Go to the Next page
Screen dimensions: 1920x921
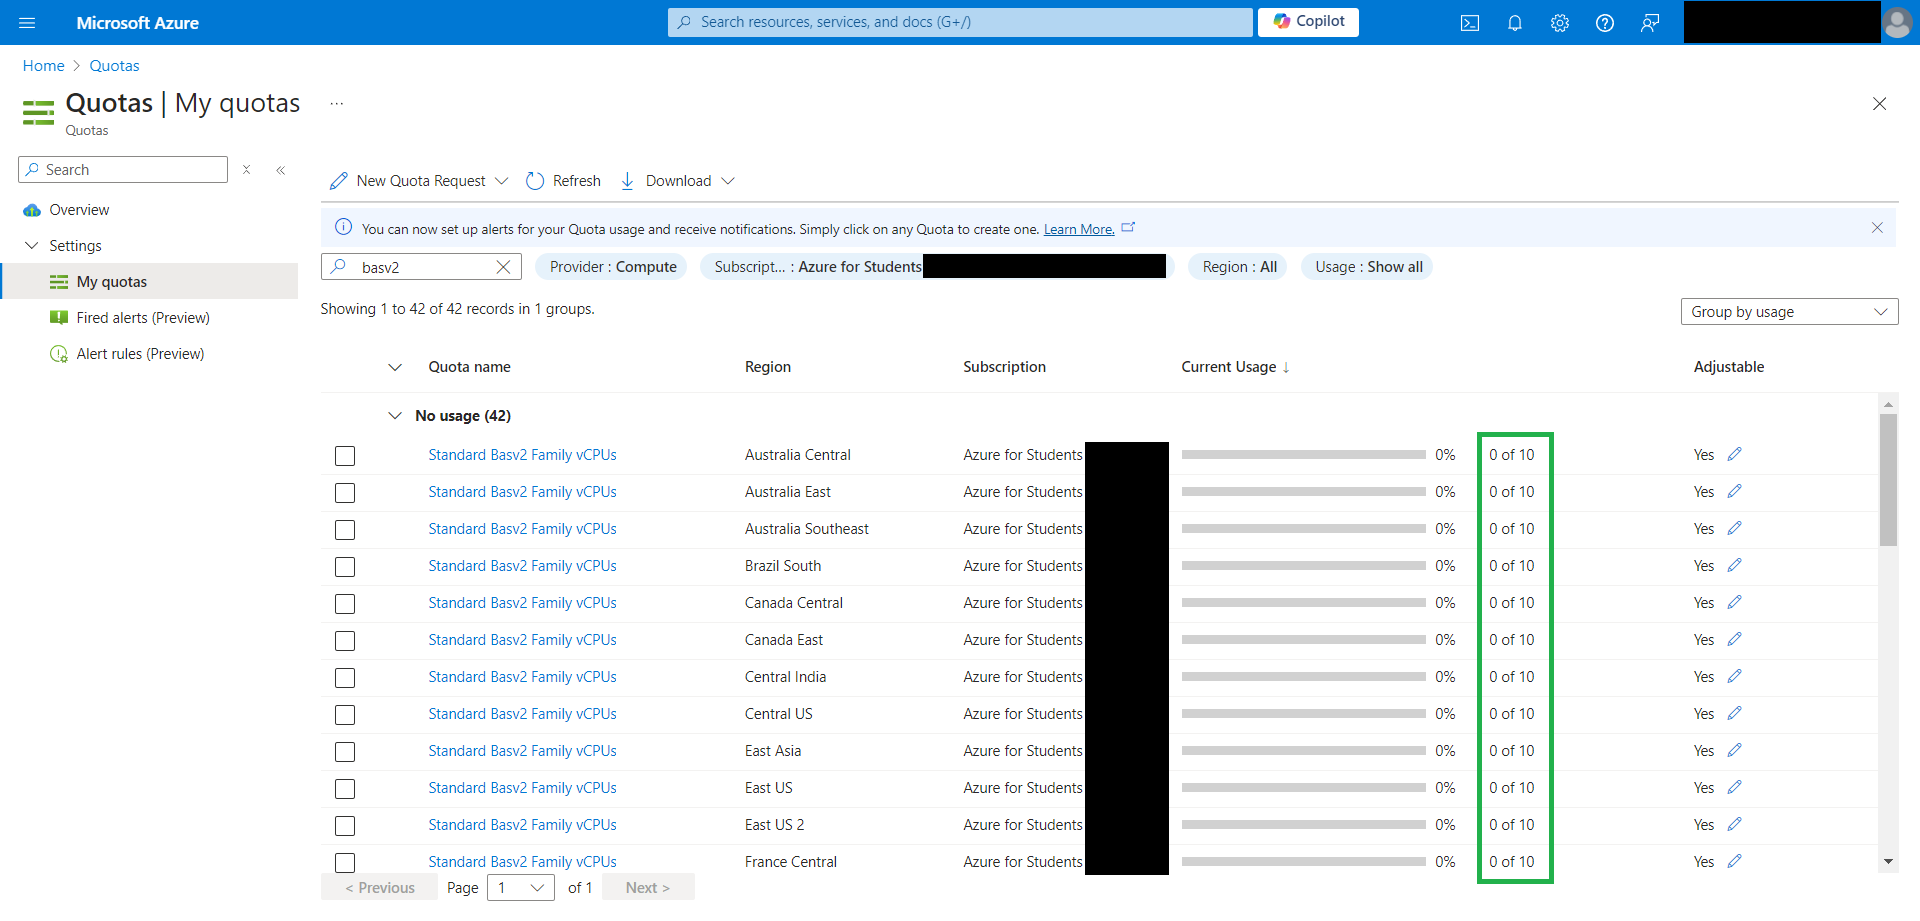[x=647, y=888]
